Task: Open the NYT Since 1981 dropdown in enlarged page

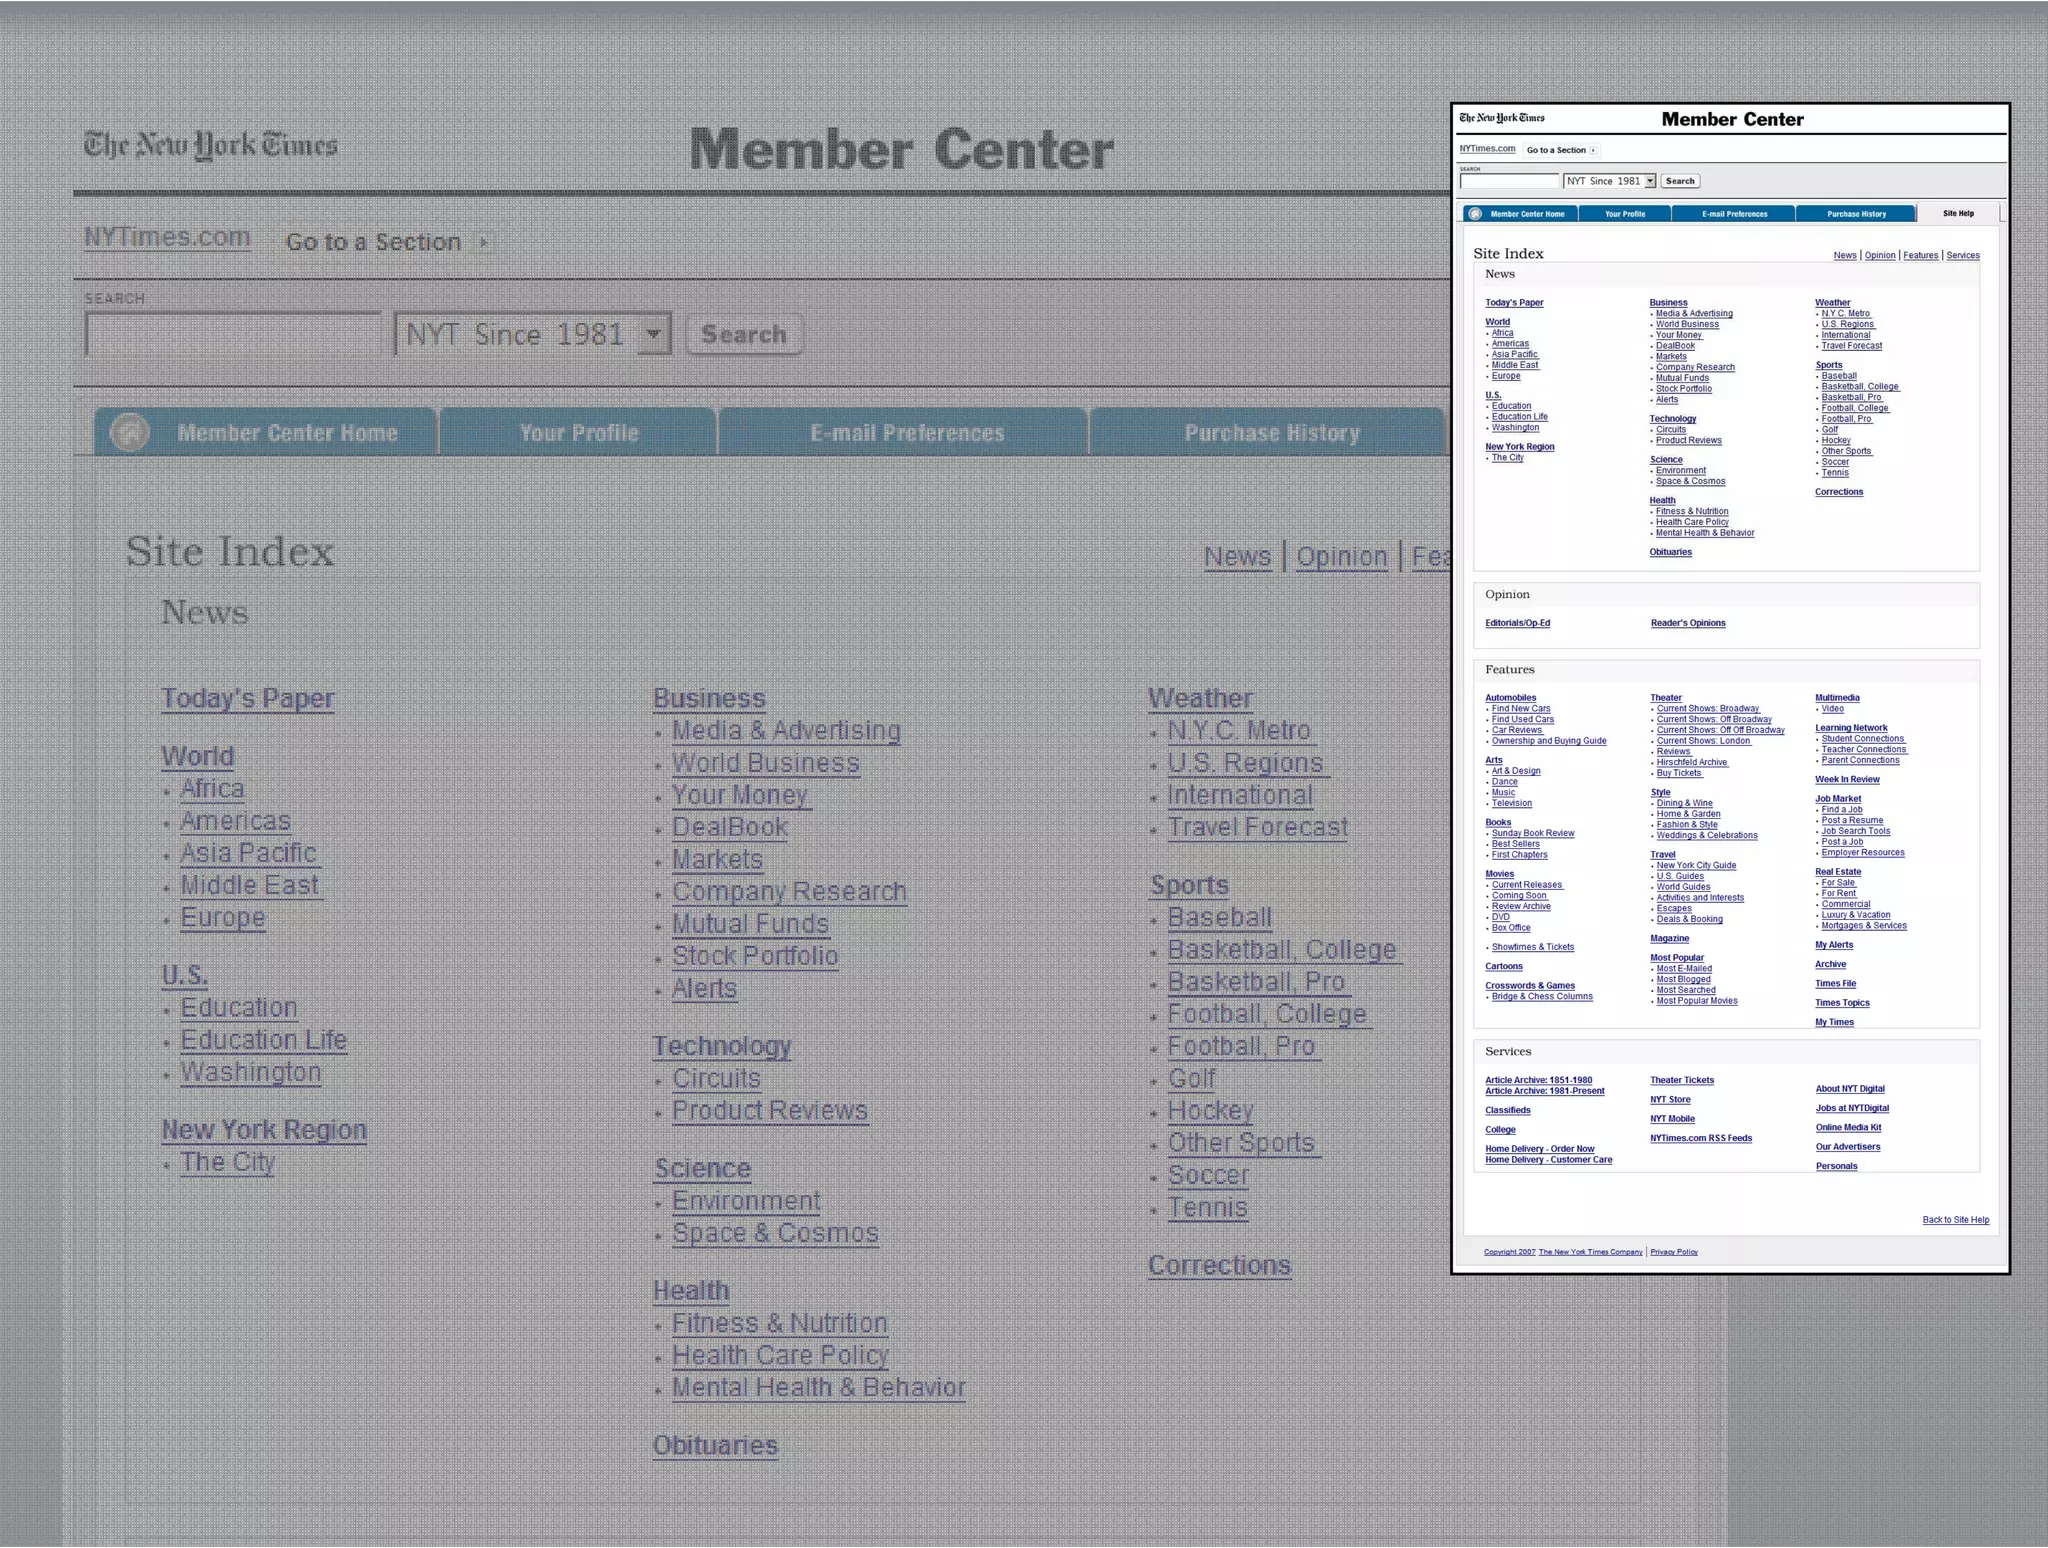Action: (x=653, y=333)
